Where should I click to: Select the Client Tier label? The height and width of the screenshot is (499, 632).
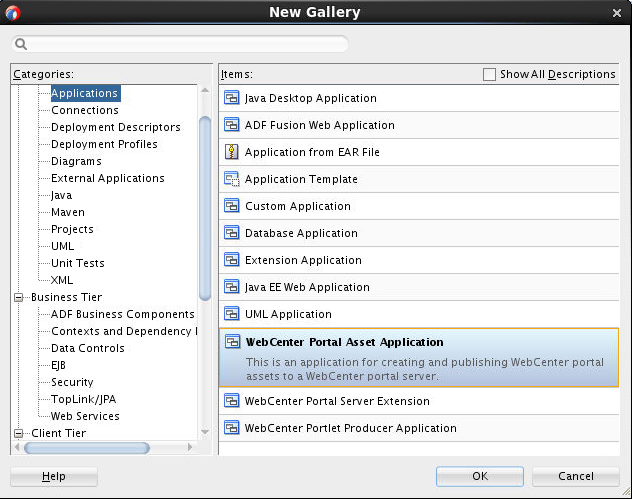pos(58,433)
